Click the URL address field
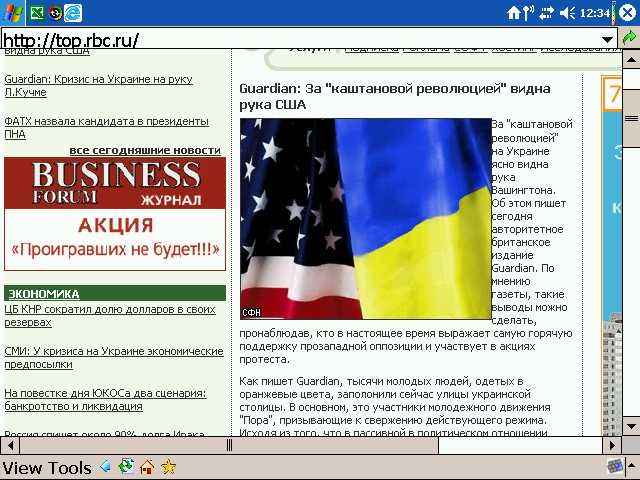 click(x=300, y=39)
